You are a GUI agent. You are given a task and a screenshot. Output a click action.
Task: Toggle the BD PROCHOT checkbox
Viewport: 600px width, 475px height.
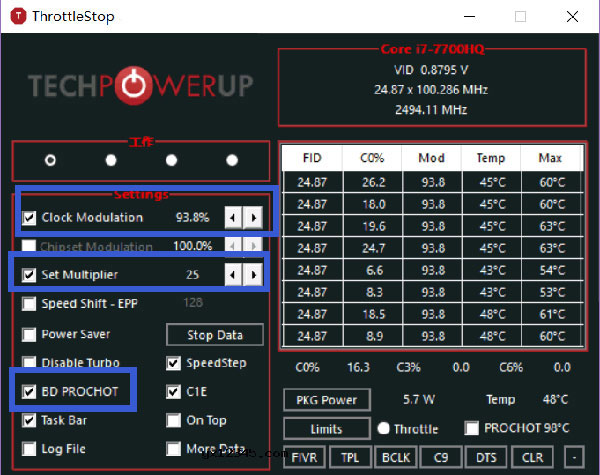pos(29,392)
